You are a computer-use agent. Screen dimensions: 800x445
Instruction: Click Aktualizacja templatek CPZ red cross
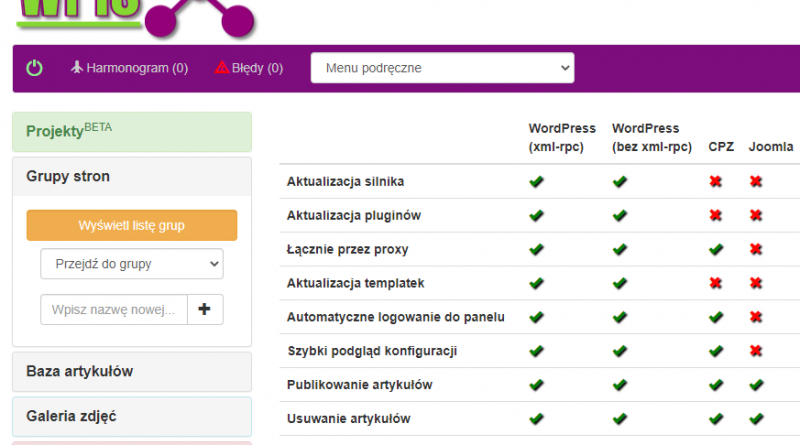[715, 283]
